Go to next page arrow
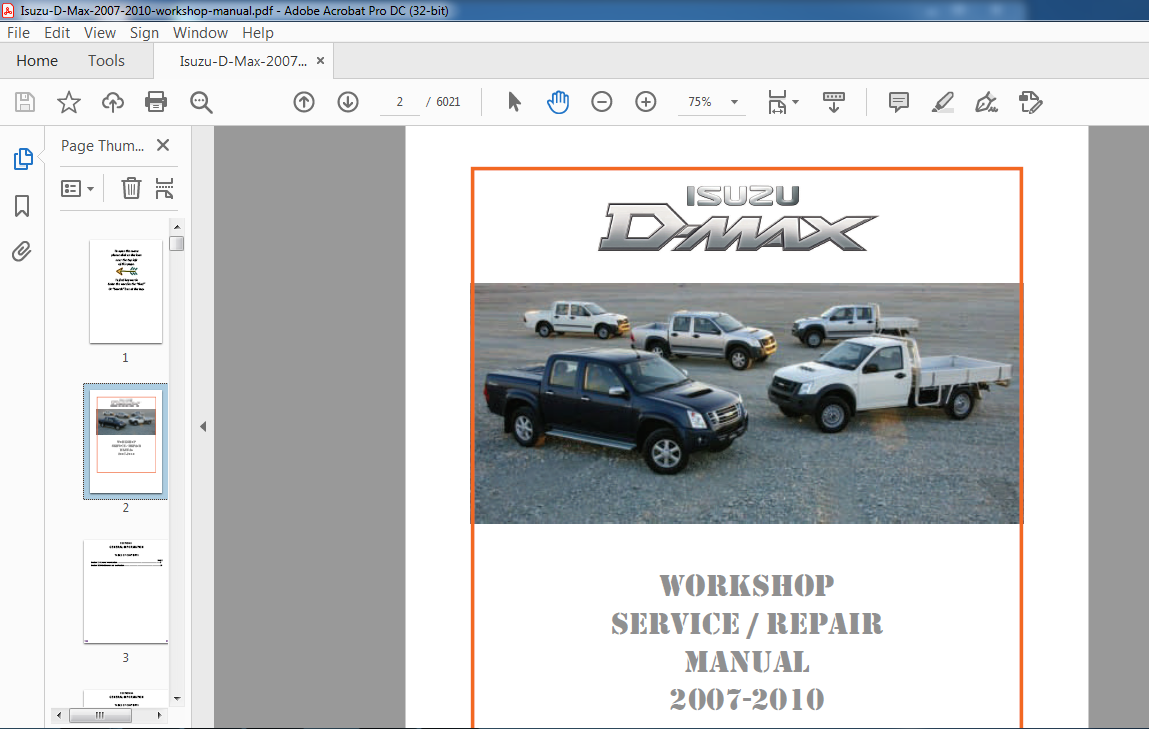Viewport: 1149px width, 729px height. tap(348, 102)
